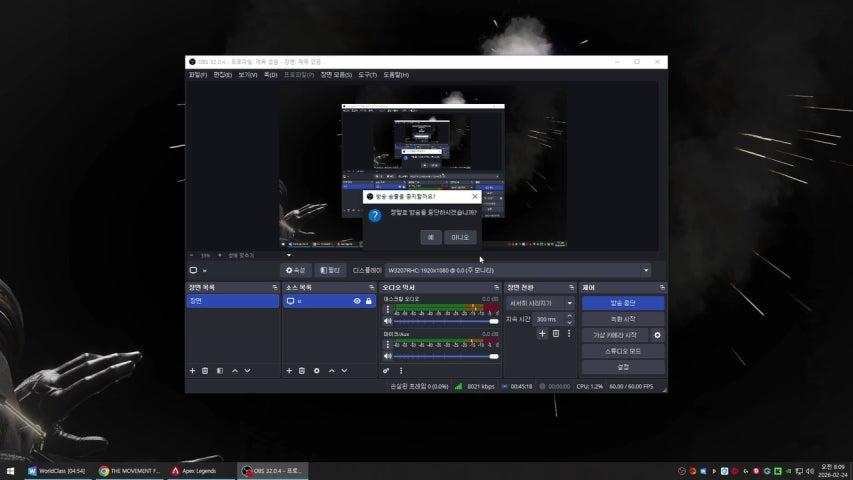Screen dimensions: 853x480
Task: Switch to Apex Legends in the taskbar
Action: coord(198,470)
